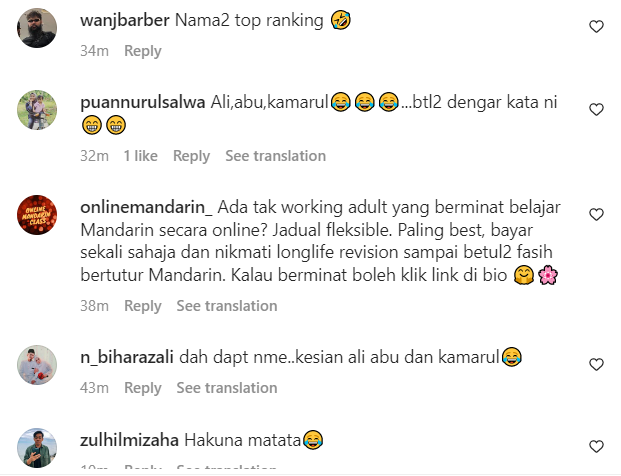Tap heart on puannurulsalwa's comment
621x476 pixels.
pos(596,109)
